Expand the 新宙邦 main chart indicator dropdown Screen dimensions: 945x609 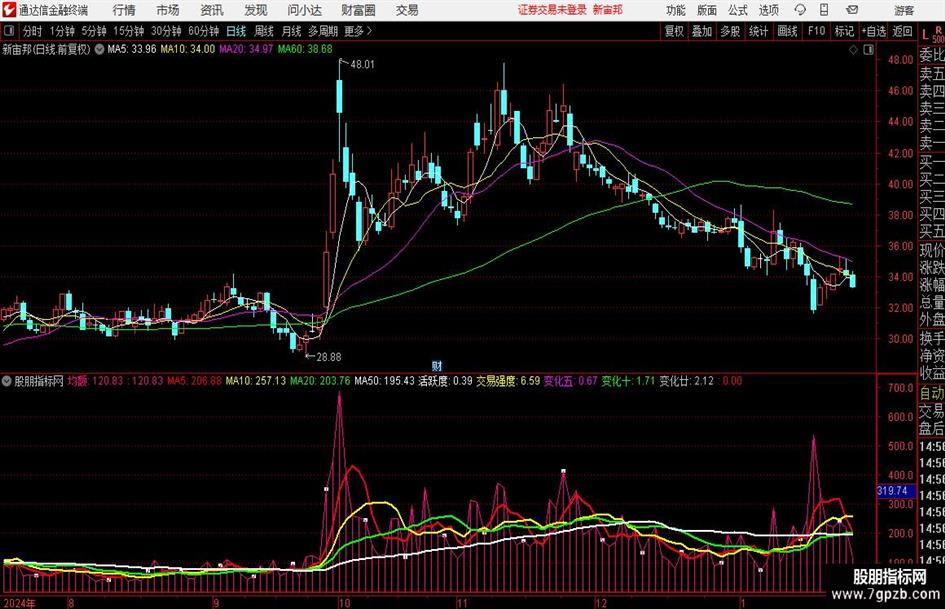pyautogui.click(x=99, y=49)
